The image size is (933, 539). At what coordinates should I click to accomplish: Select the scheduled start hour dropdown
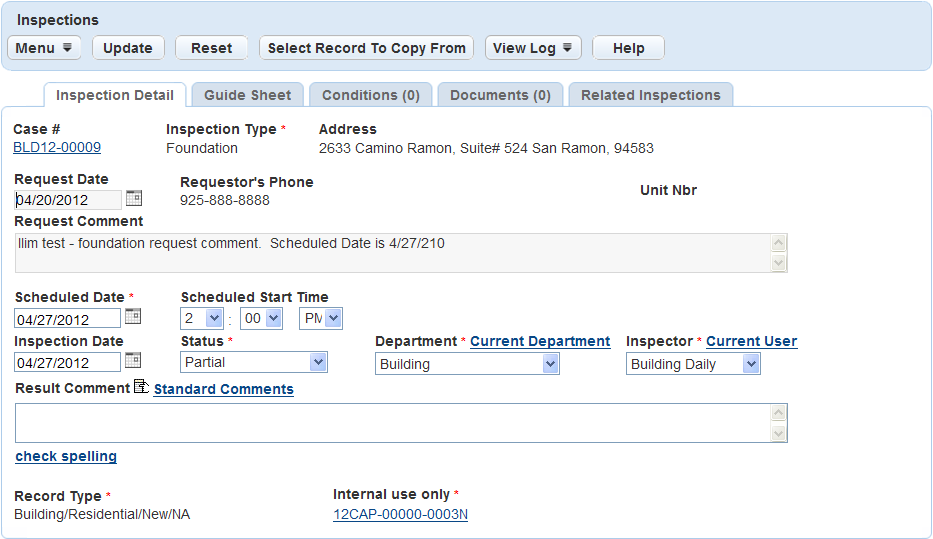(202, 318)
